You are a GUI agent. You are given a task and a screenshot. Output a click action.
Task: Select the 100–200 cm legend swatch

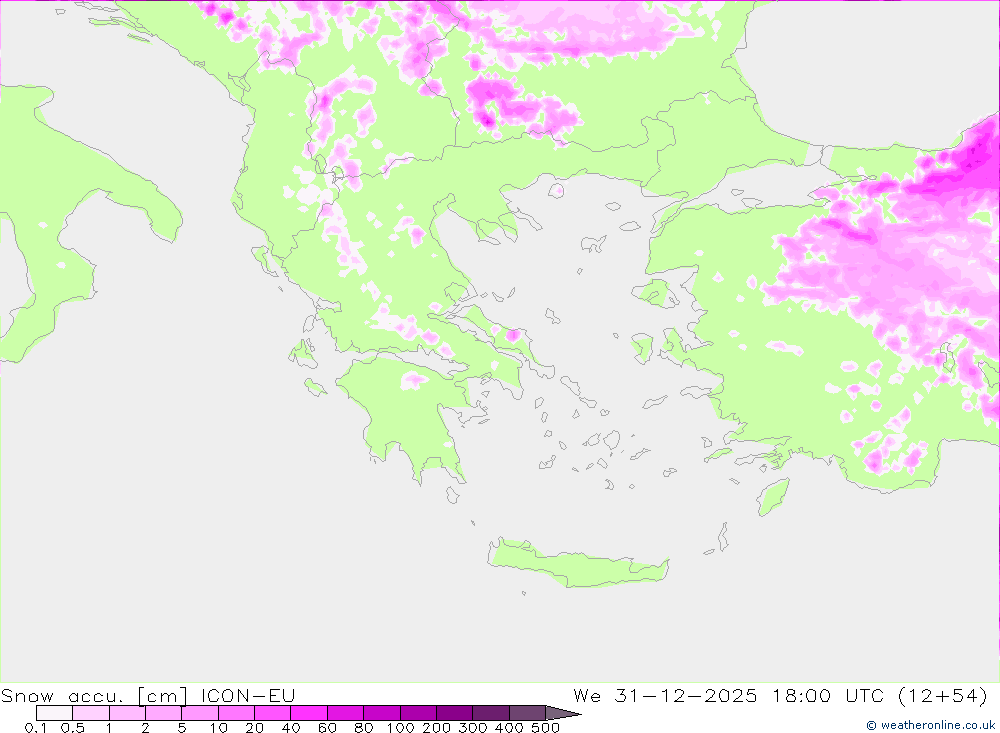pos(418,713)
